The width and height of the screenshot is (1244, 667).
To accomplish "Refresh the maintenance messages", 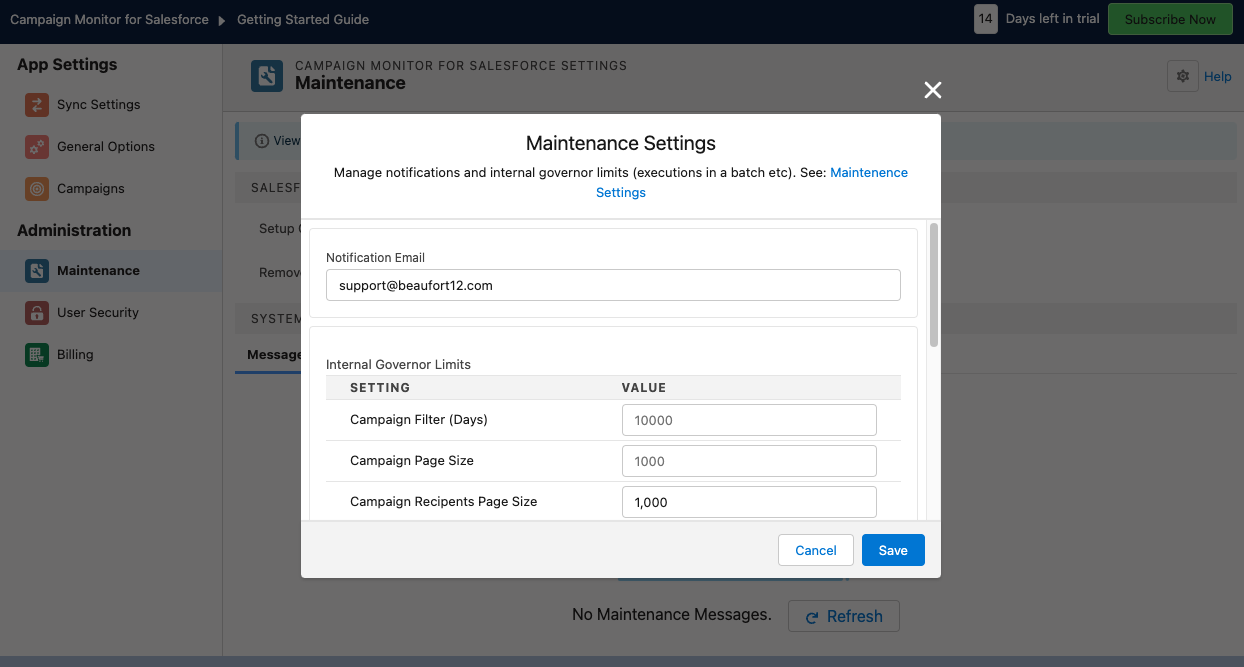I will click(x=844, y=616).
